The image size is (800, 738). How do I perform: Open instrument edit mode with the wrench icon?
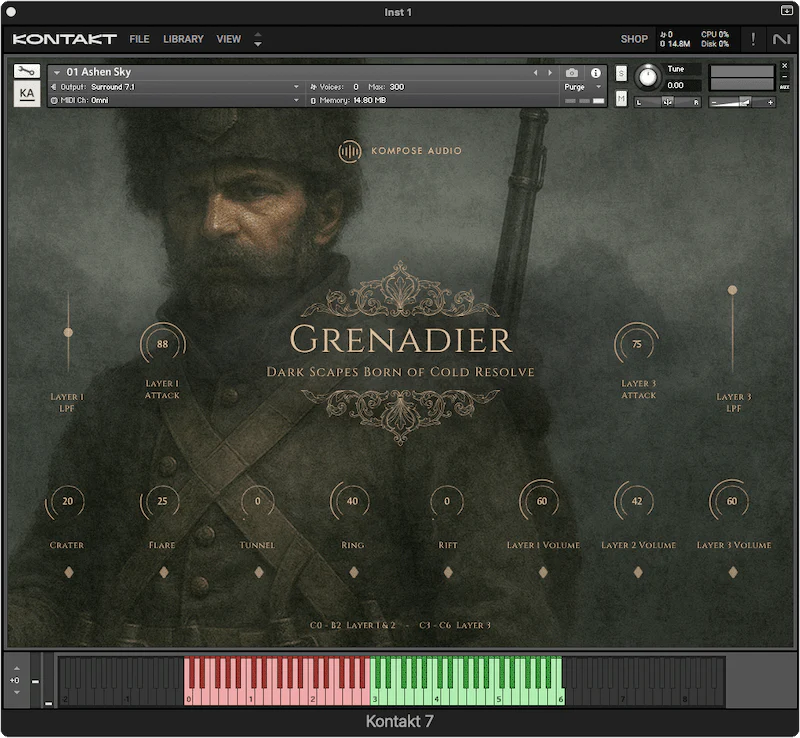tap(25, 72)
